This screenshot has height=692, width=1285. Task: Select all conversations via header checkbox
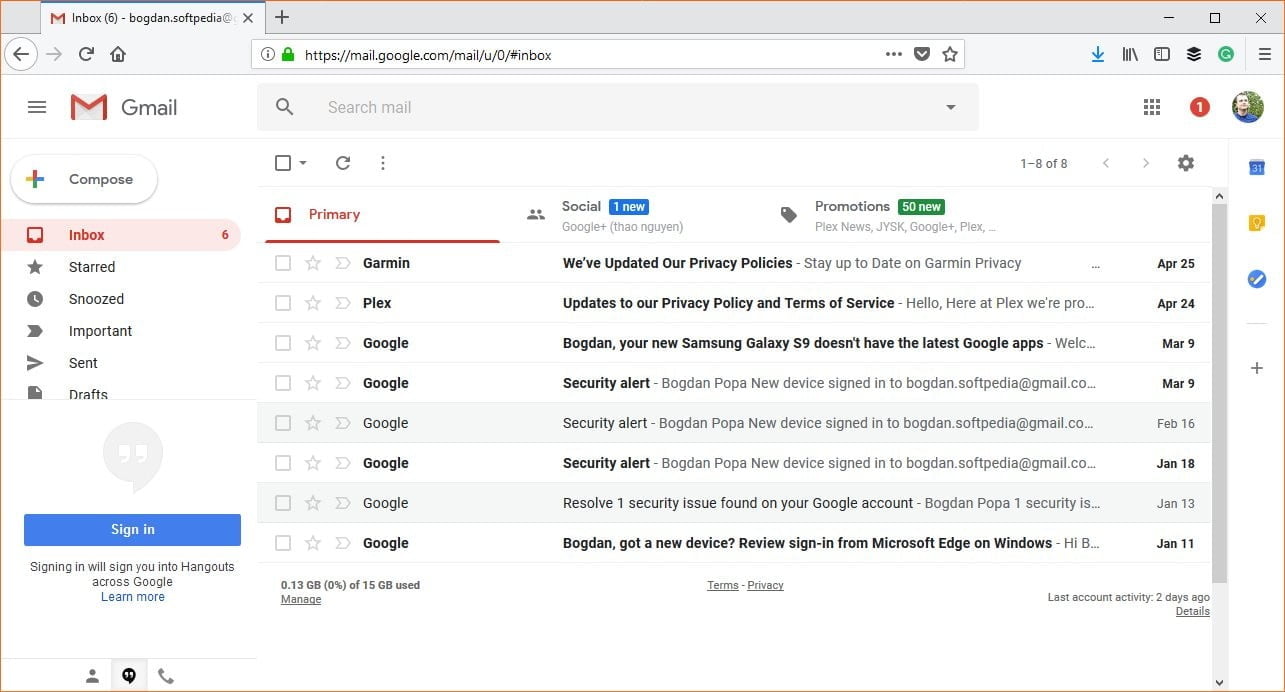[281, 162]
